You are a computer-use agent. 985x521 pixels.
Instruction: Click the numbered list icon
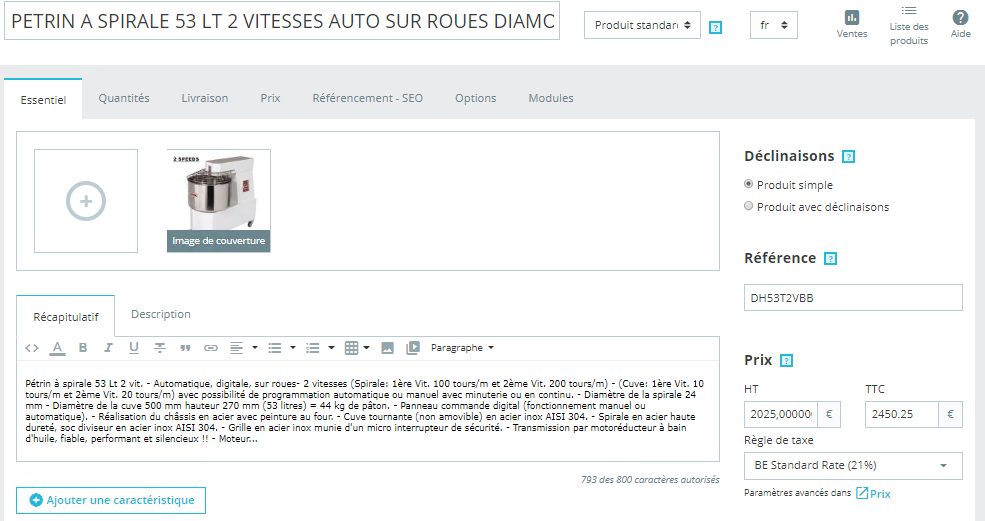coord(313,348)
